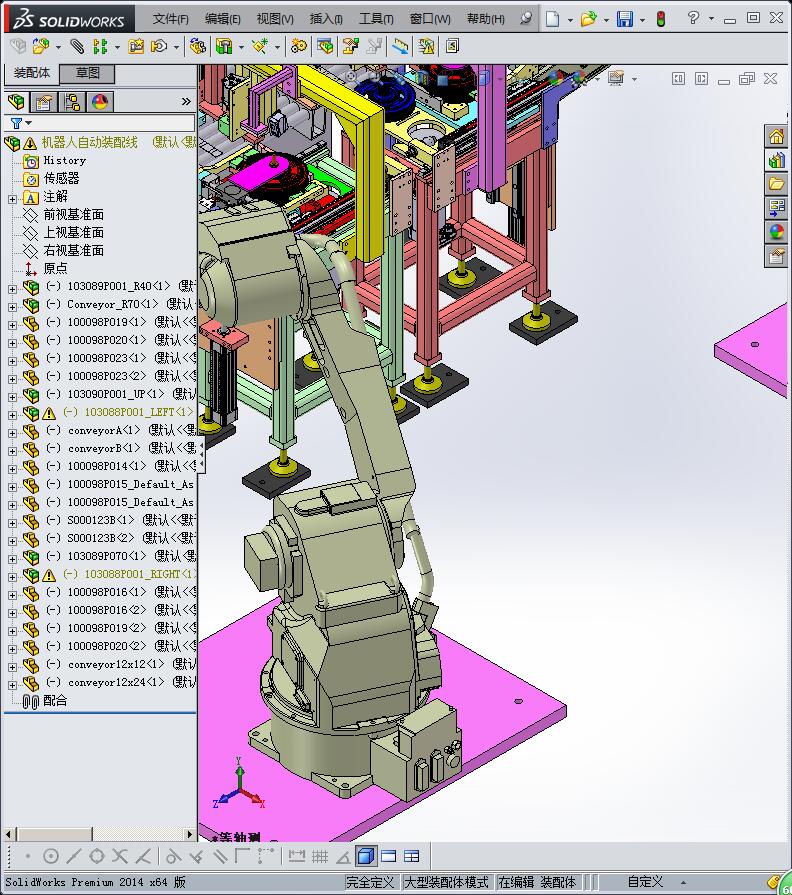Open the dropdown arrow next to the New icon
The height and width of the screenshot is (895, 792).
(x=570, y=20)
